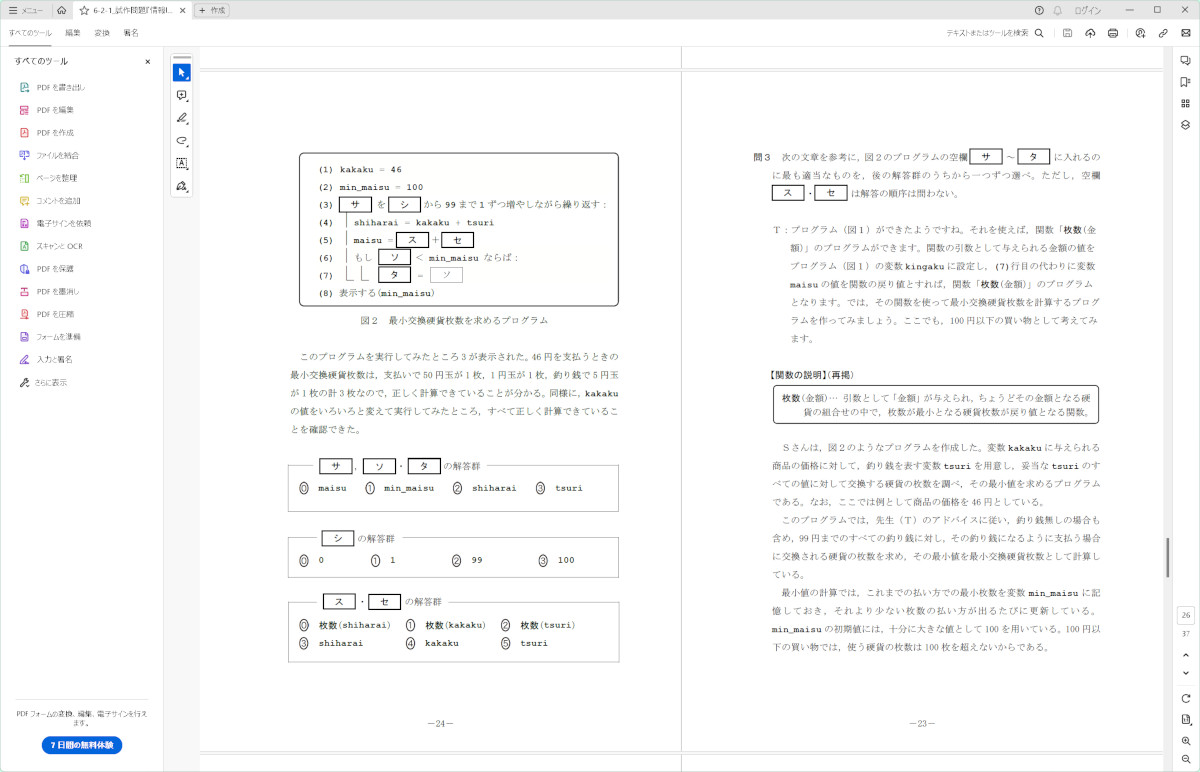The image size is (1200, 772).
Task: Click the vertical document scrollbar thumb
Action: tap(1167, 557)
